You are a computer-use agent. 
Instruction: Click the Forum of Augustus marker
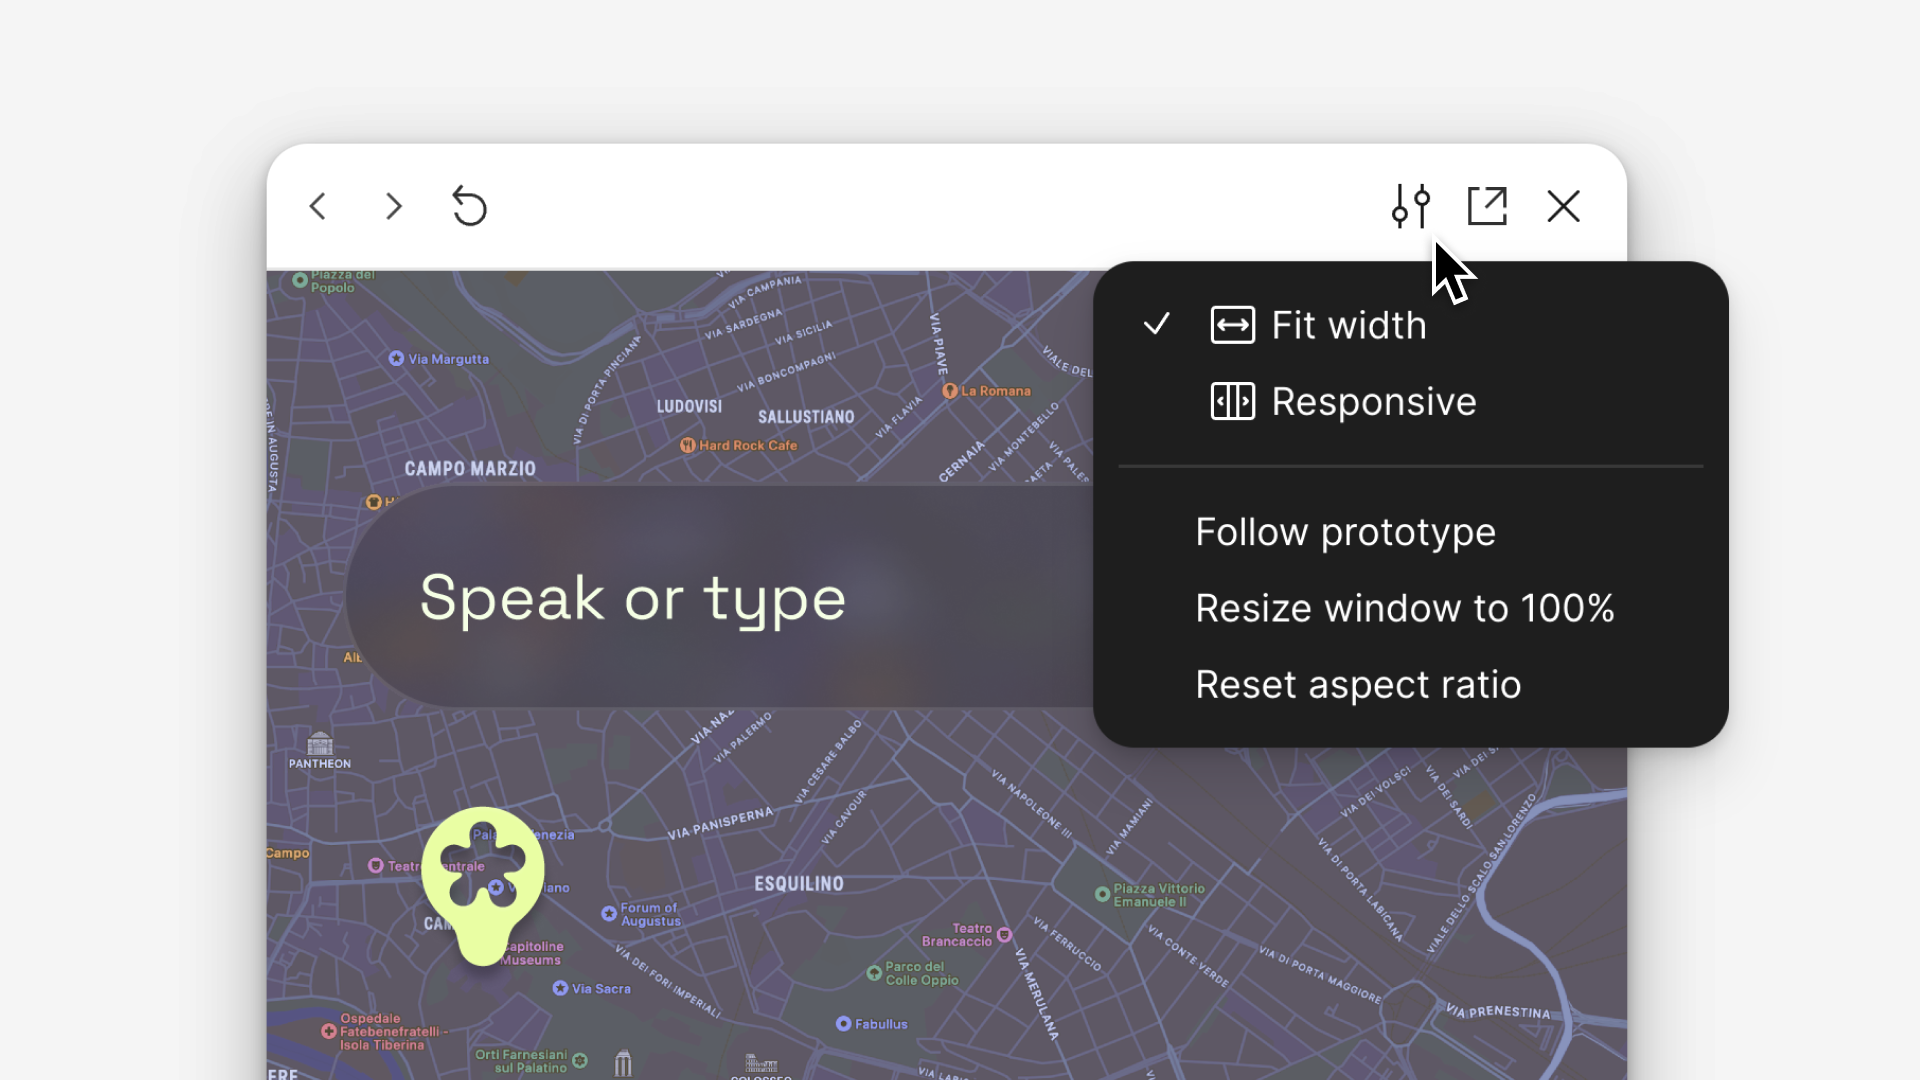(609, 914)
